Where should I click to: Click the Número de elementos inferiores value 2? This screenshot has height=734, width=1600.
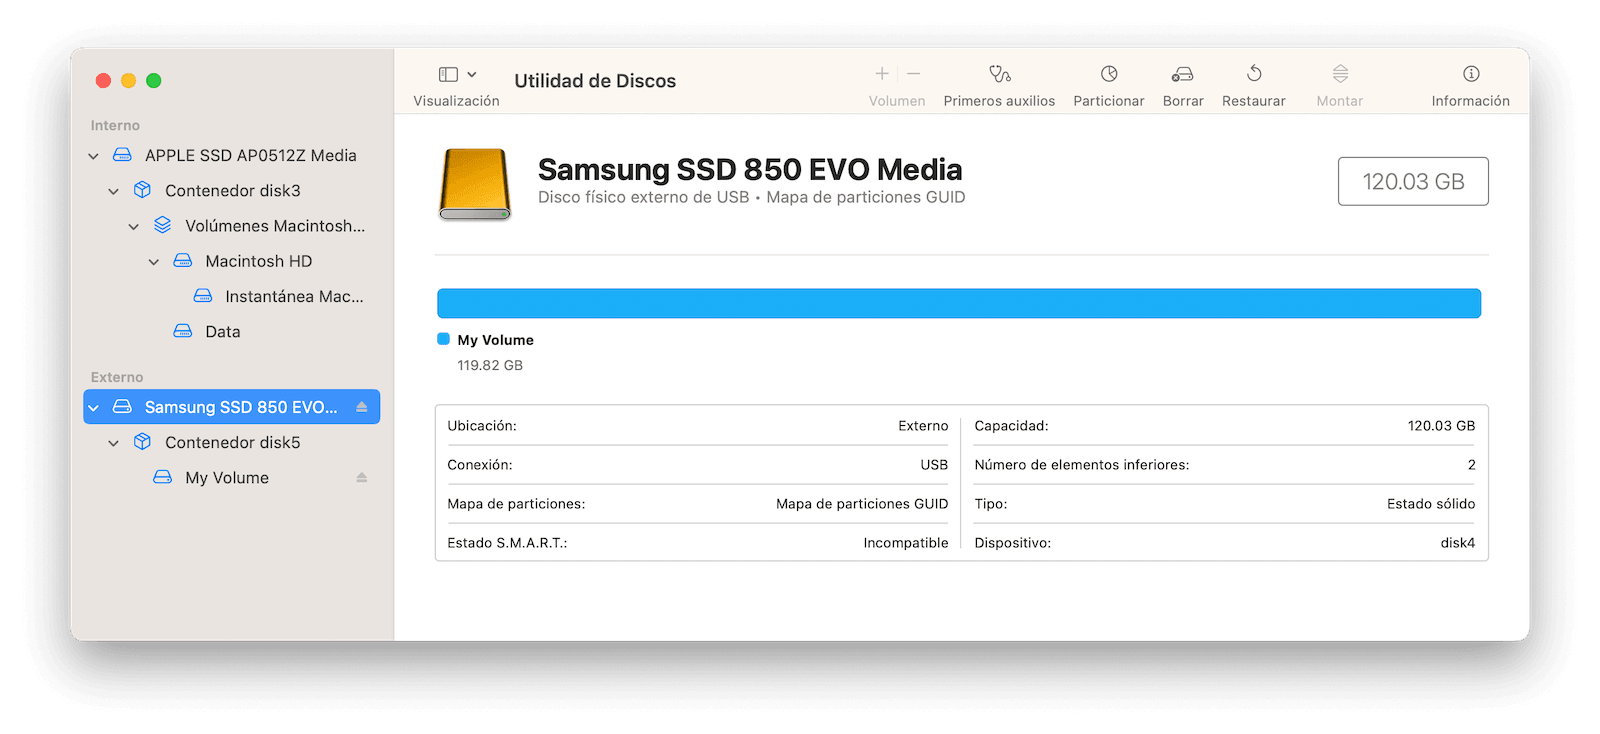point(1471,465)
